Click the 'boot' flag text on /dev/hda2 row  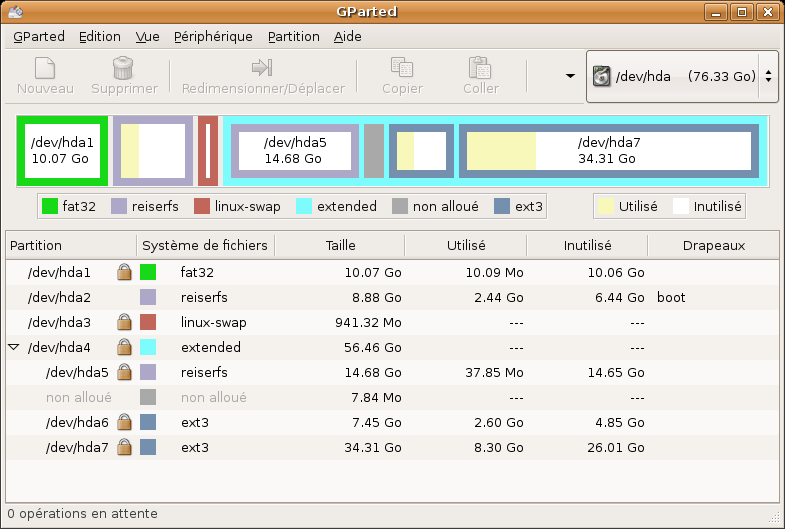[671, 297]
